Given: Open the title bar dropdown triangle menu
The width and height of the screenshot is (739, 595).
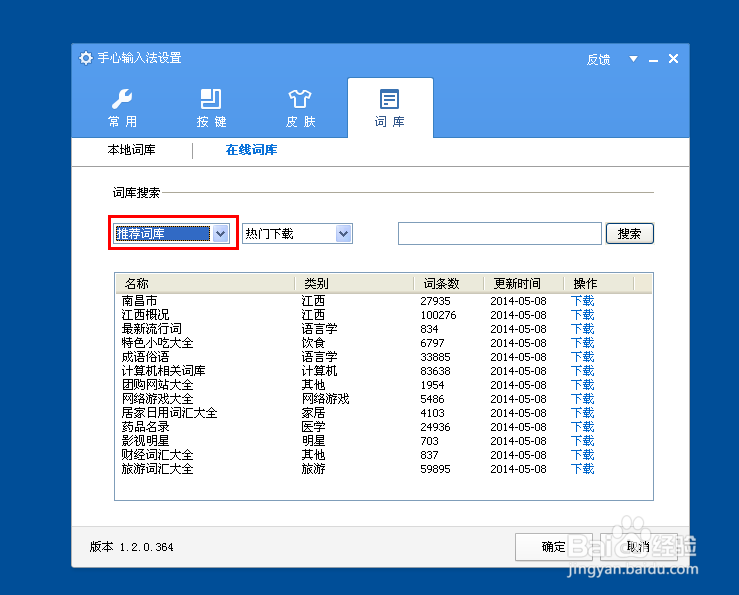Looking at the screenshot, I should pyautogui.click(x=633, y=59).
